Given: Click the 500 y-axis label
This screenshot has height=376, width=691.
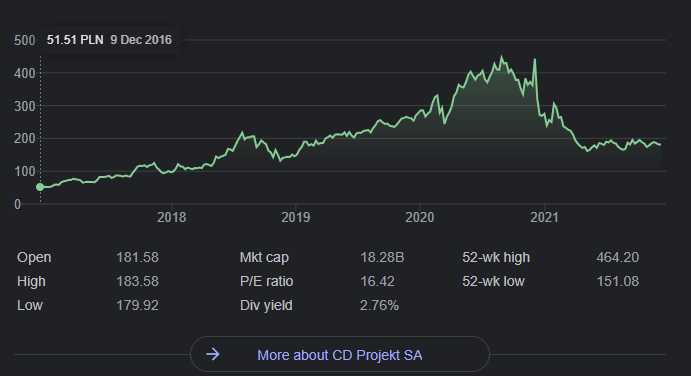Looking at the screenshot, I should (x=24, y=41).
